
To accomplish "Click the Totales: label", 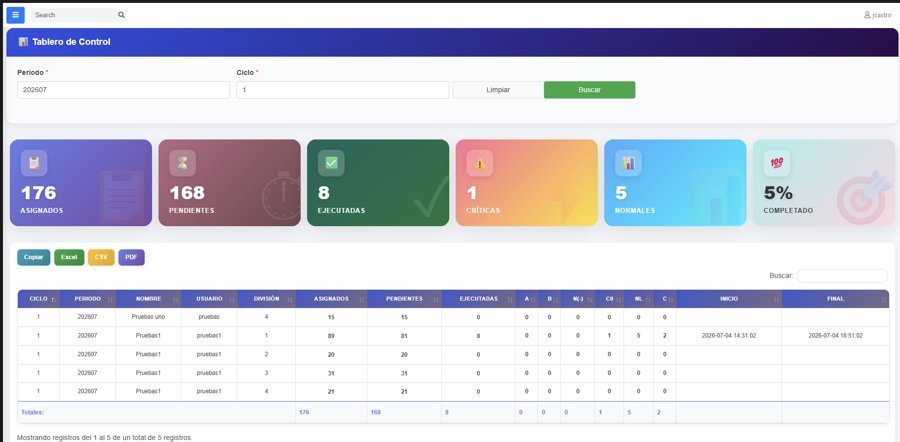I will point(32,412).
